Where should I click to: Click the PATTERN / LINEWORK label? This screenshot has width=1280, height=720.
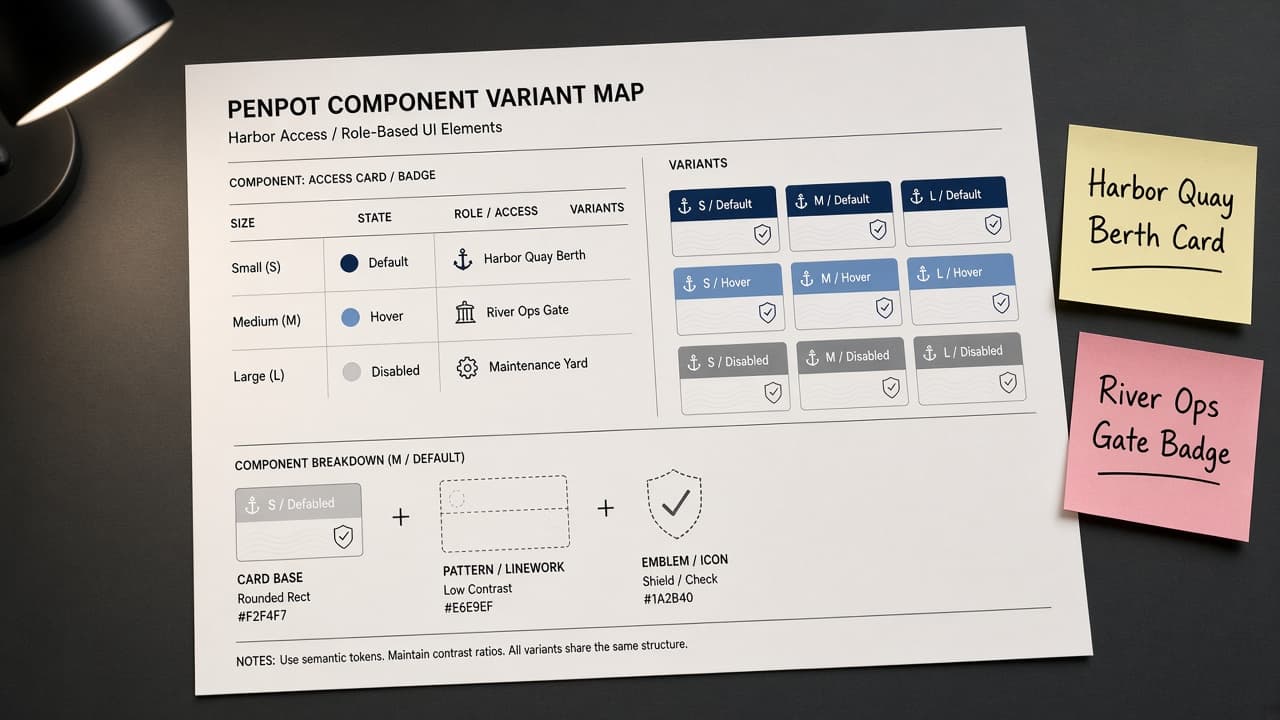click(x=504, y=569)
